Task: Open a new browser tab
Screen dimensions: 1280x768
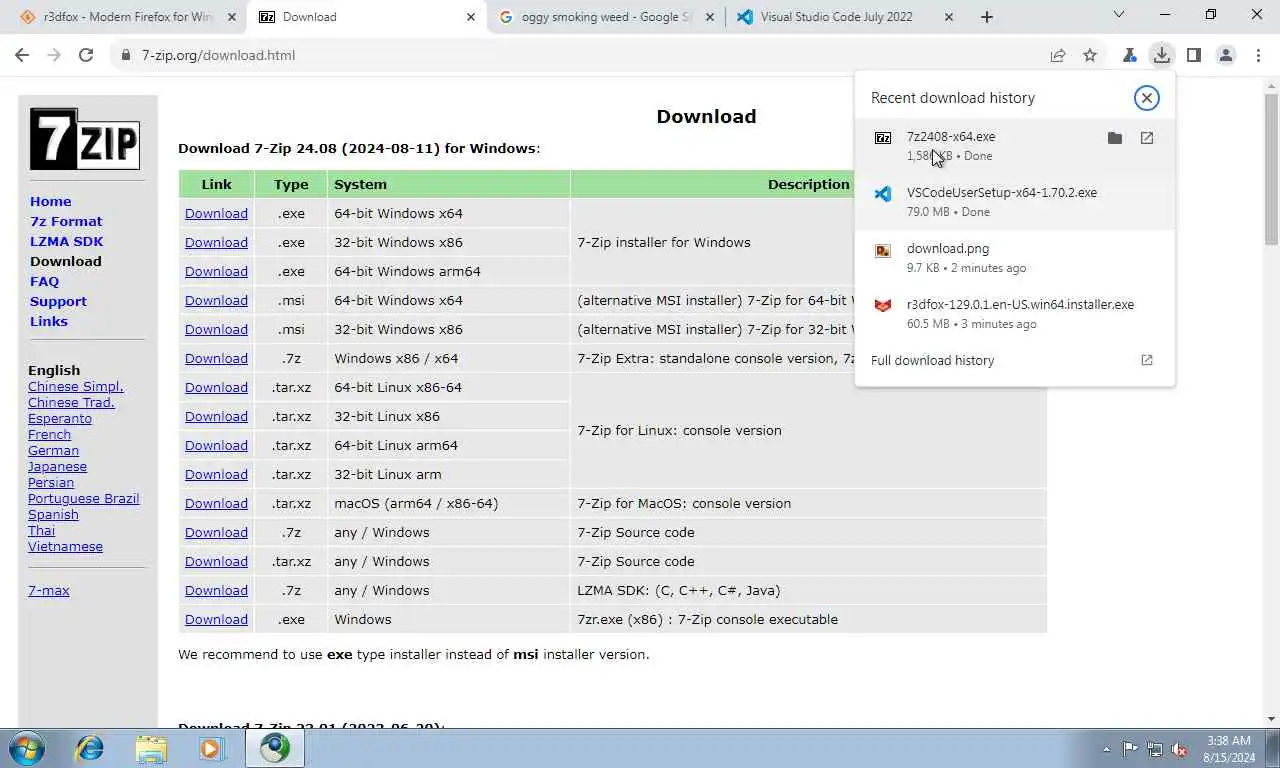Action: [x=987, y=17]
